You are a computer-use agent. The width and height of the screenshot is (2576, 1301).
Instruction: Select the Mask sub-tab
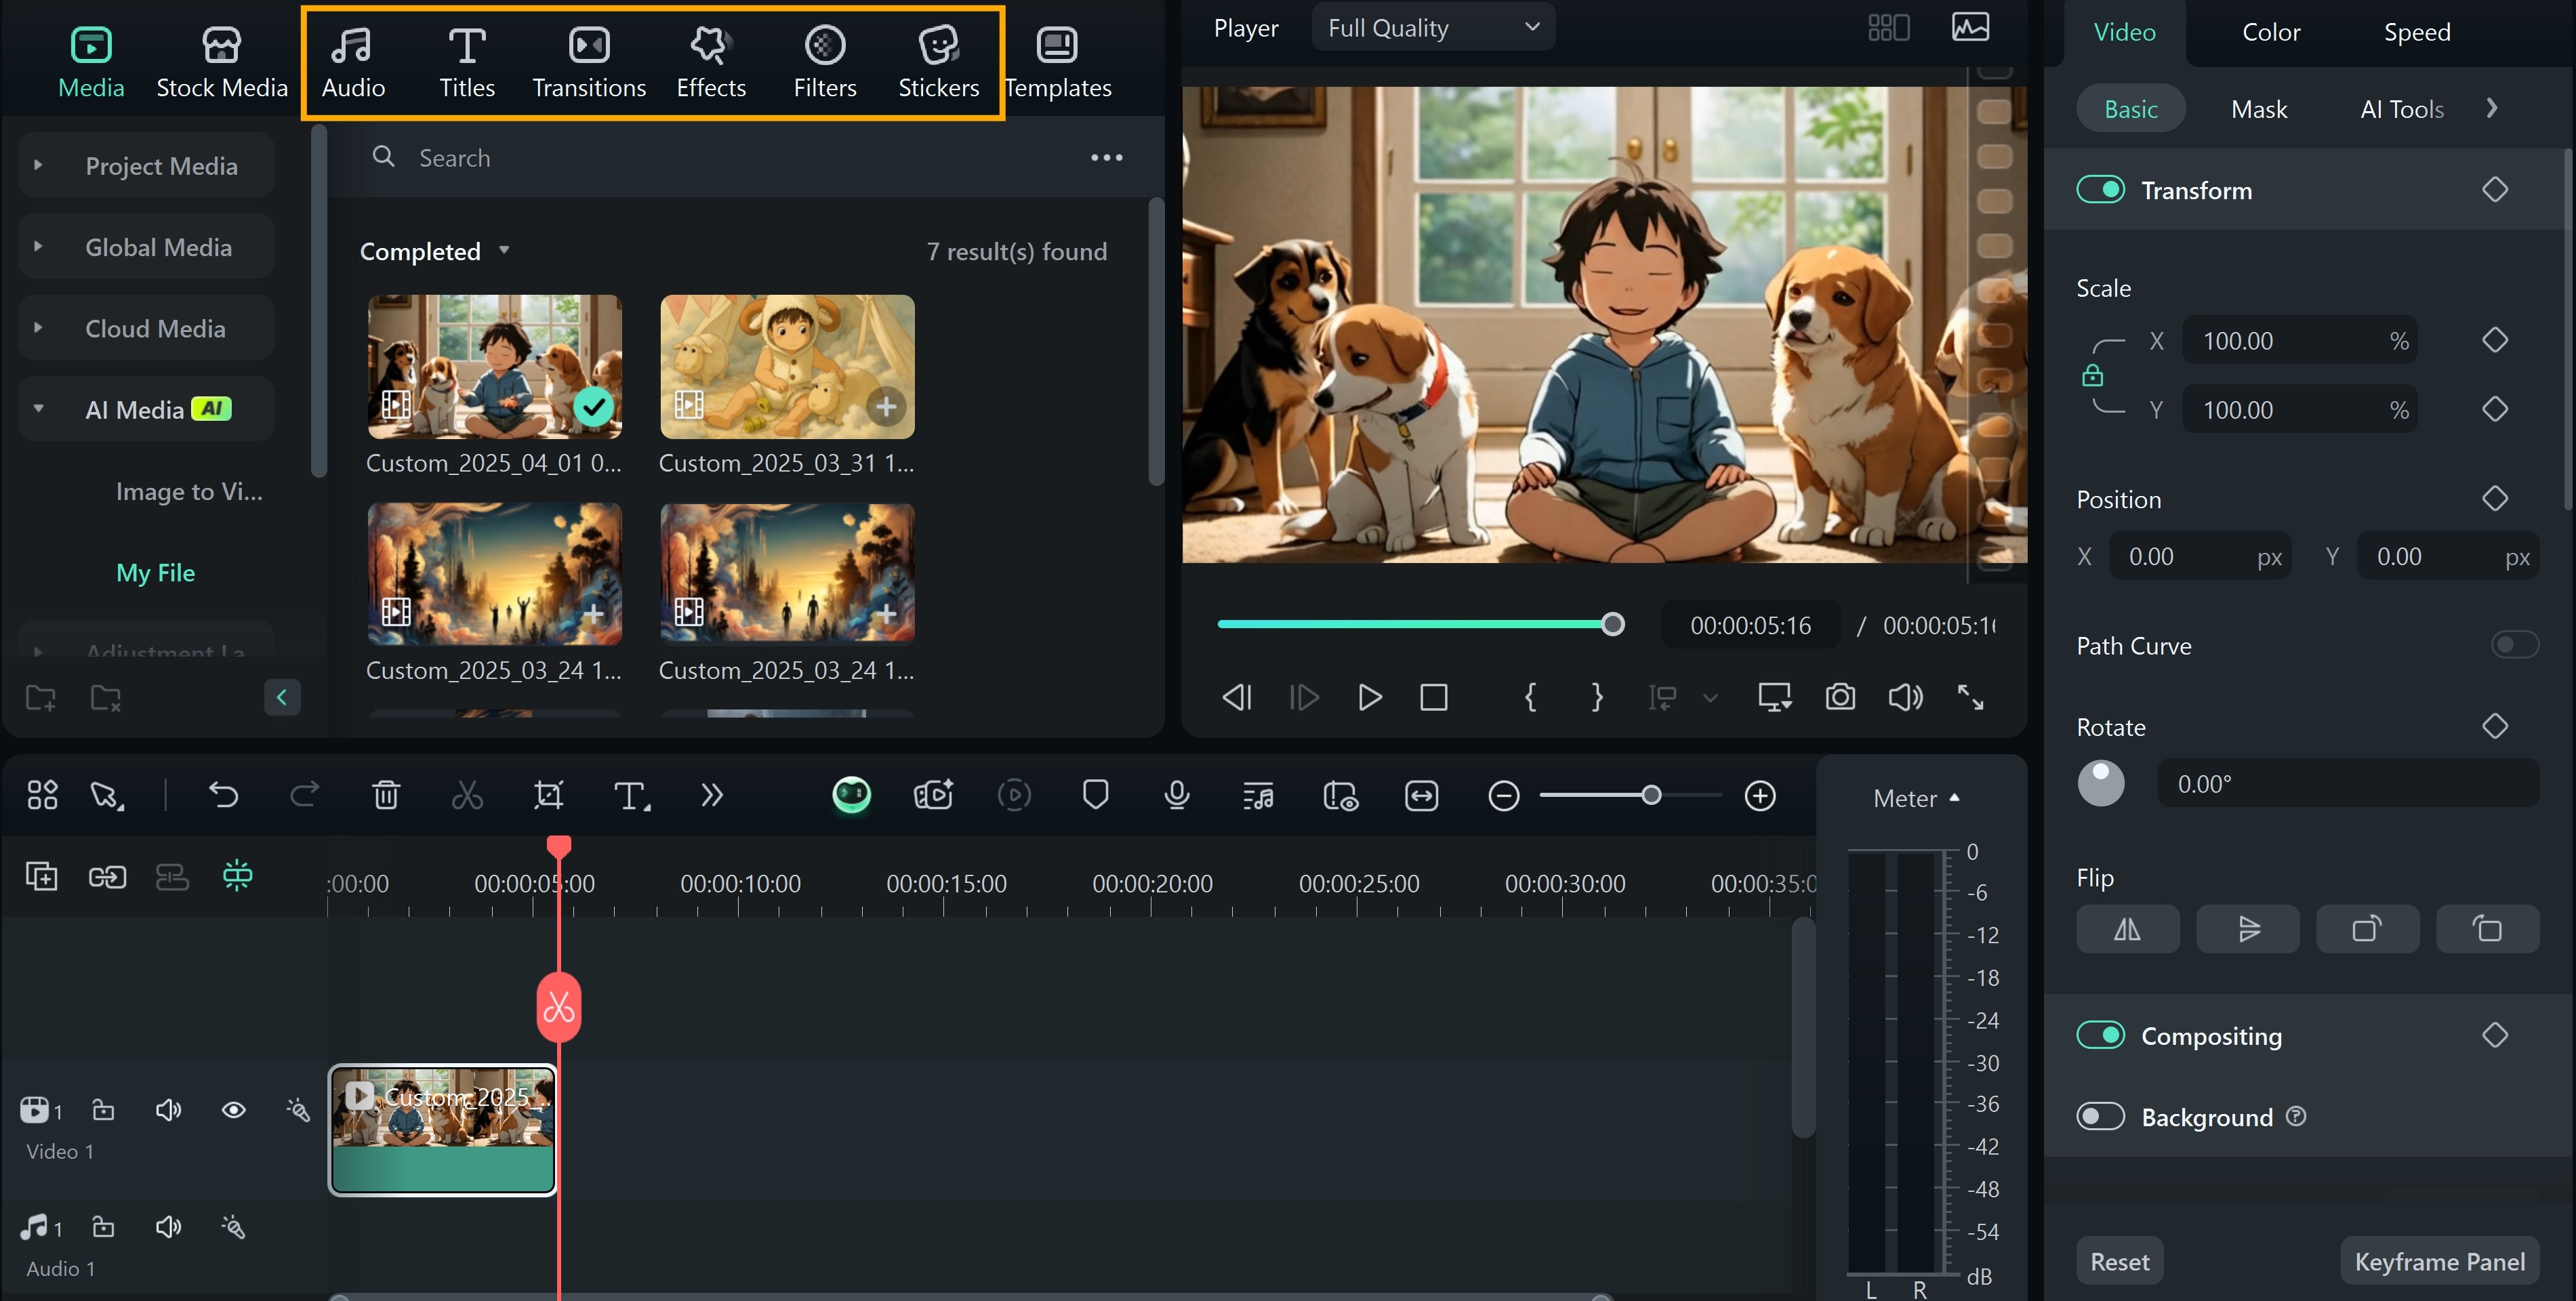coord(2258,109)
